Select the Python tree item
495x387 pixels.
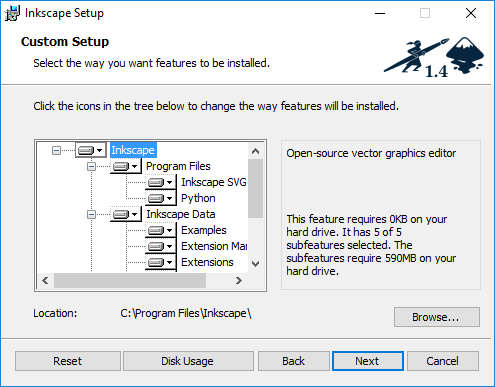click(x=198, y=198)
